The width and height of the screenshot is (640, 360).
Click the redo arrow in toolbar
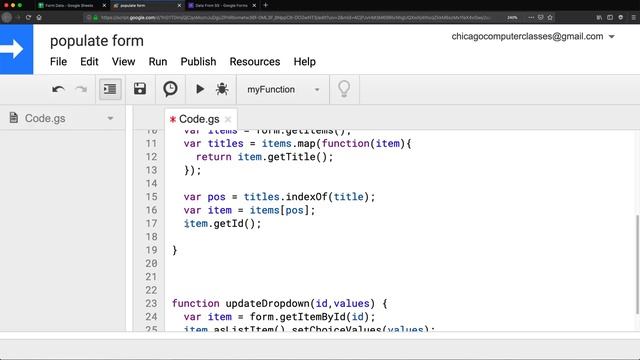[x=81, y=89]
